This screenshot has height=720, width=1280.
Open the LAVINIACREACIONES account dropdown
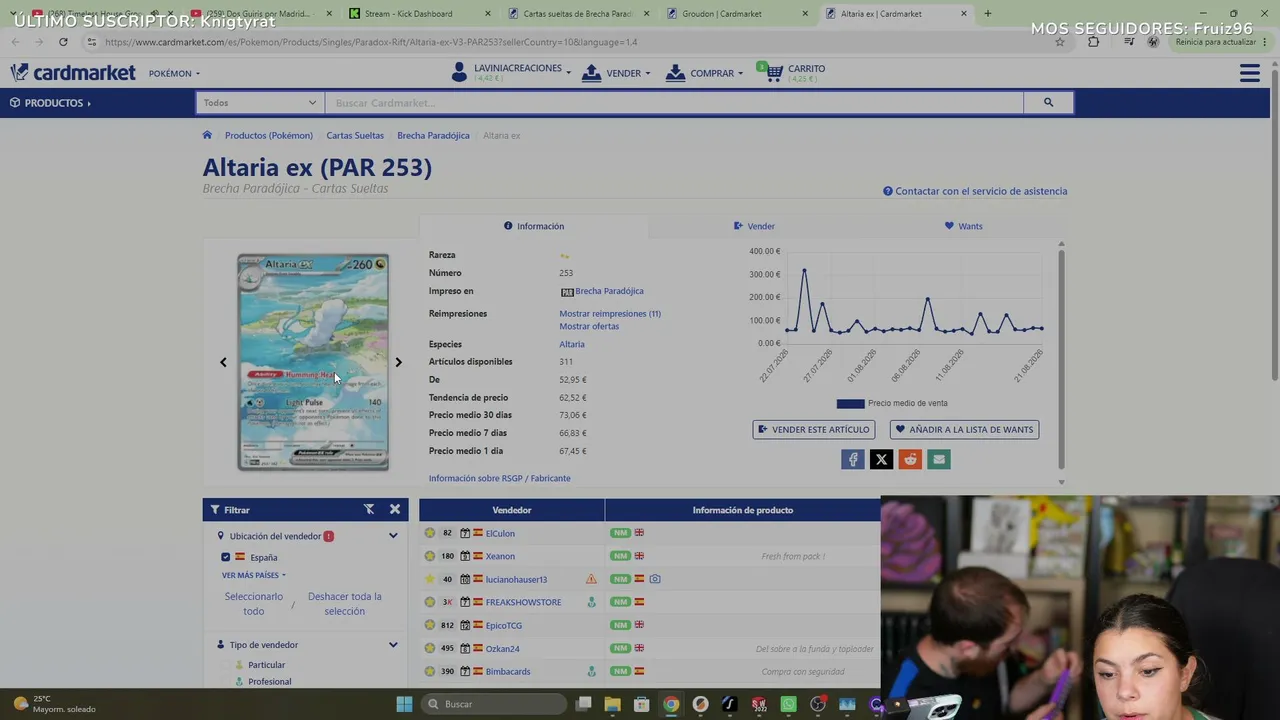click(x=511, y=72)
